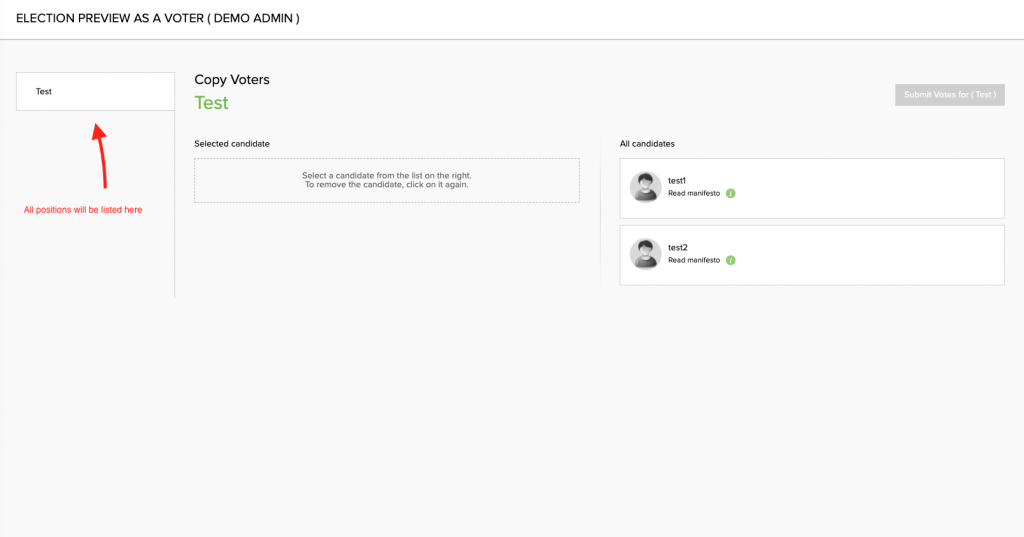Screen dimensions: 1024x537
Task: Click the Election Preview As A Voter header
Action: pos(157,18)
